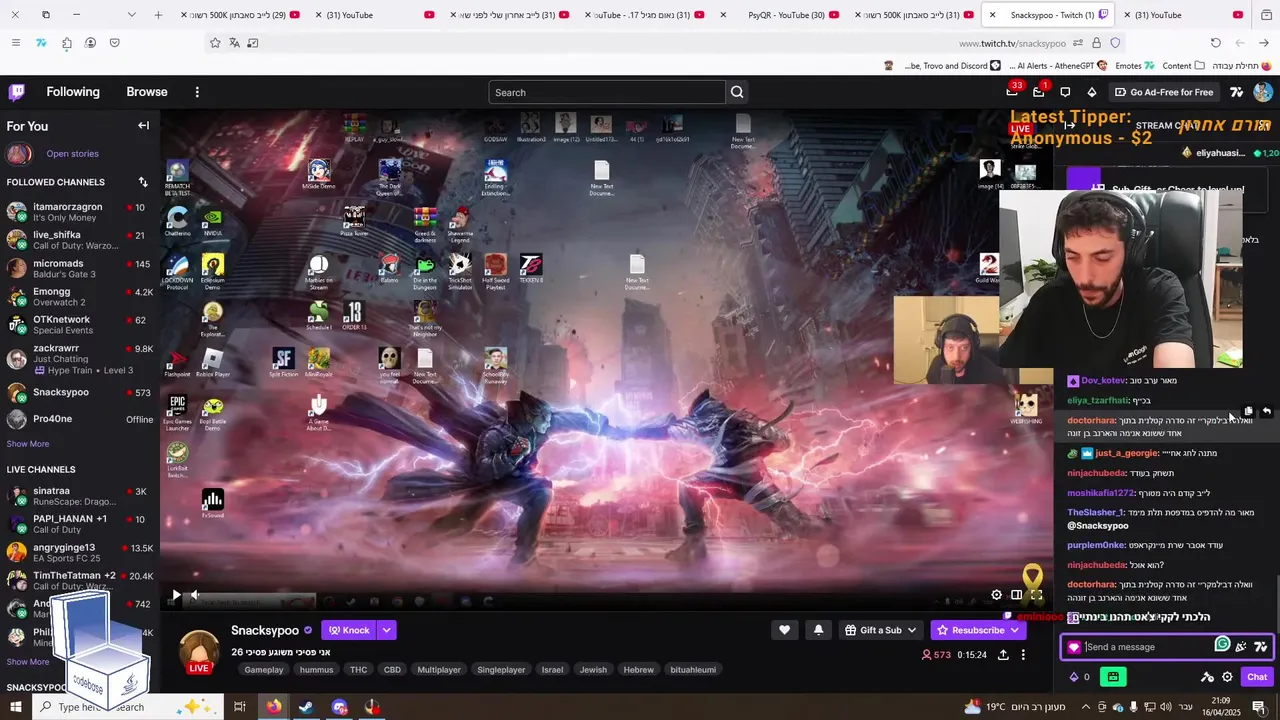Collapse the For You sidebar
The image size is (1280, 720).
(x=143, y=126)
